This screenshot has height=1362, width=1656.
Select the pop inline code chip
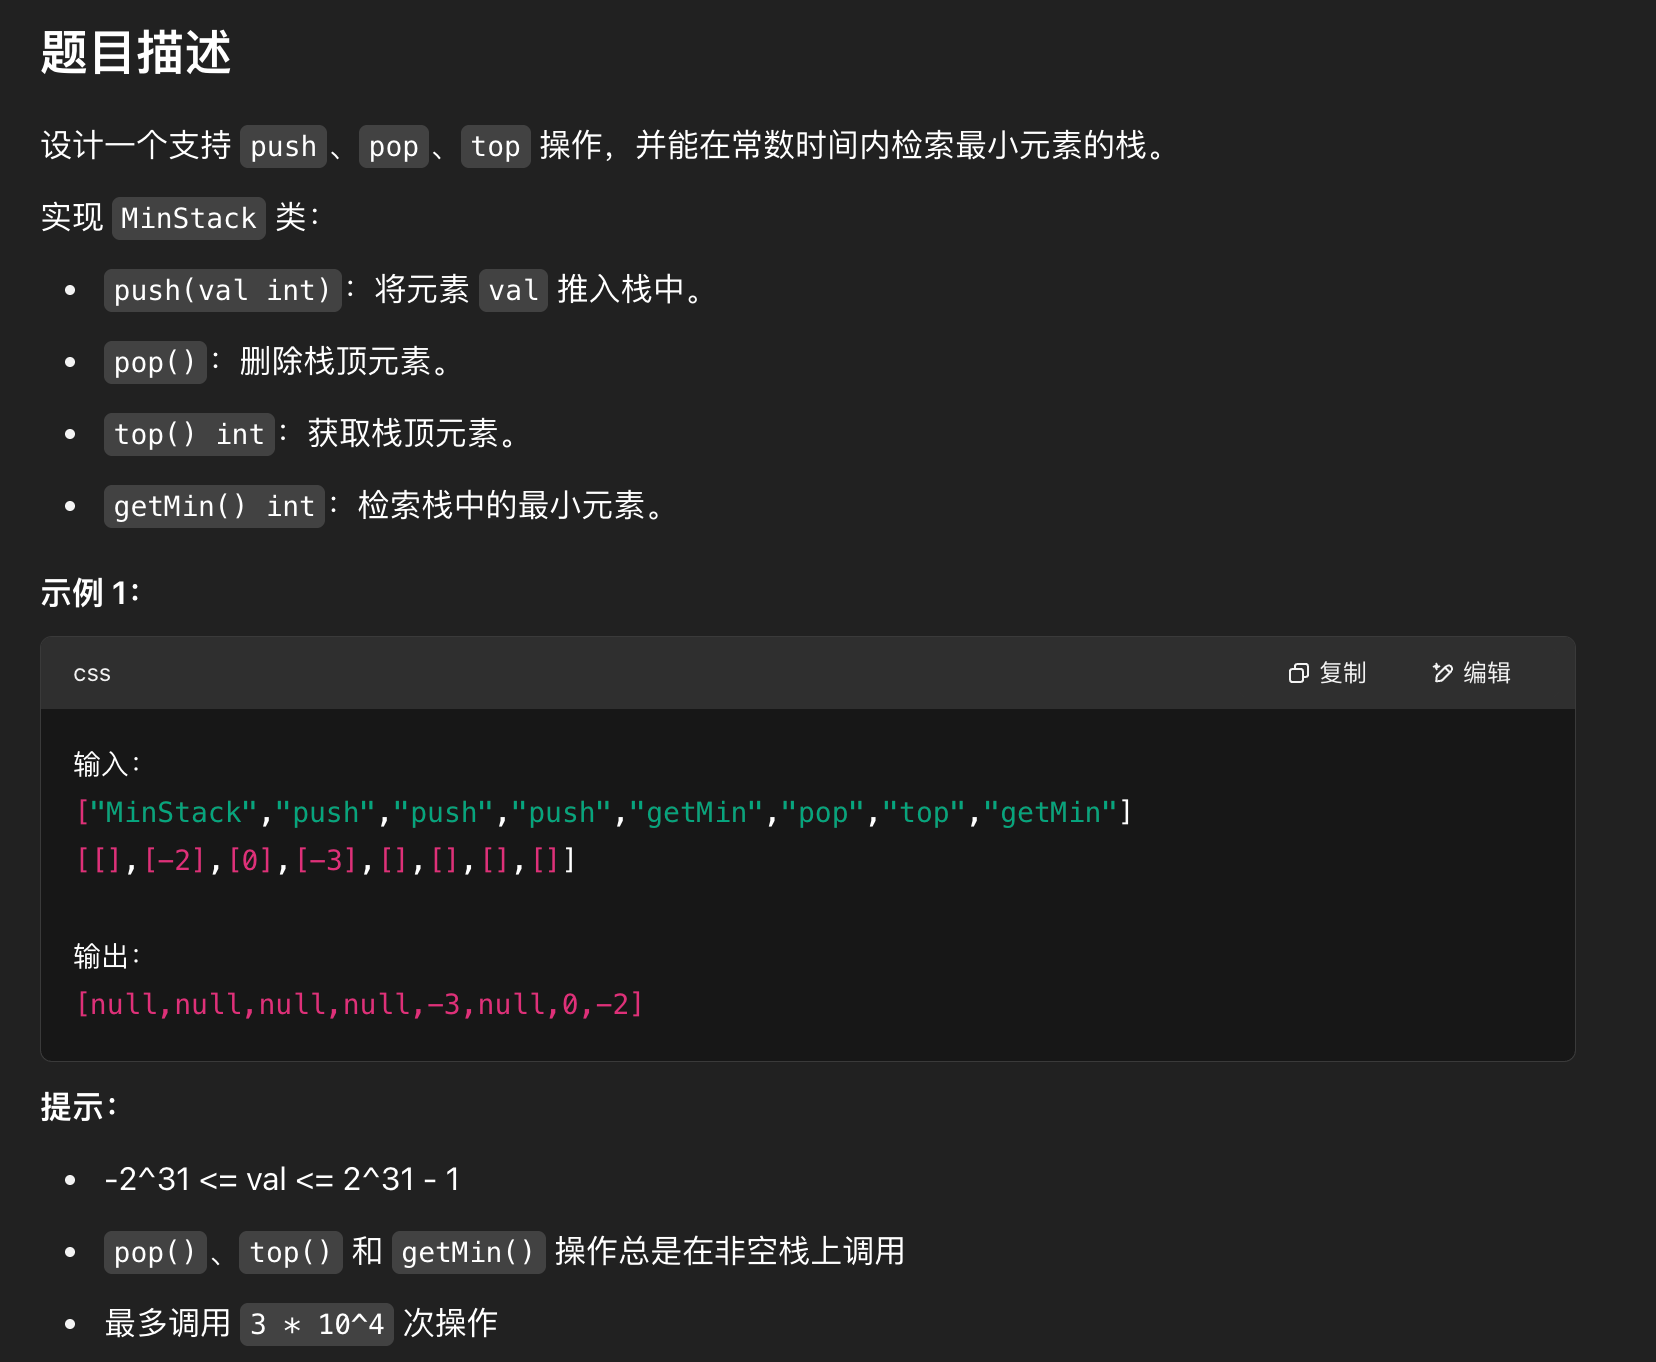point(393,147)
